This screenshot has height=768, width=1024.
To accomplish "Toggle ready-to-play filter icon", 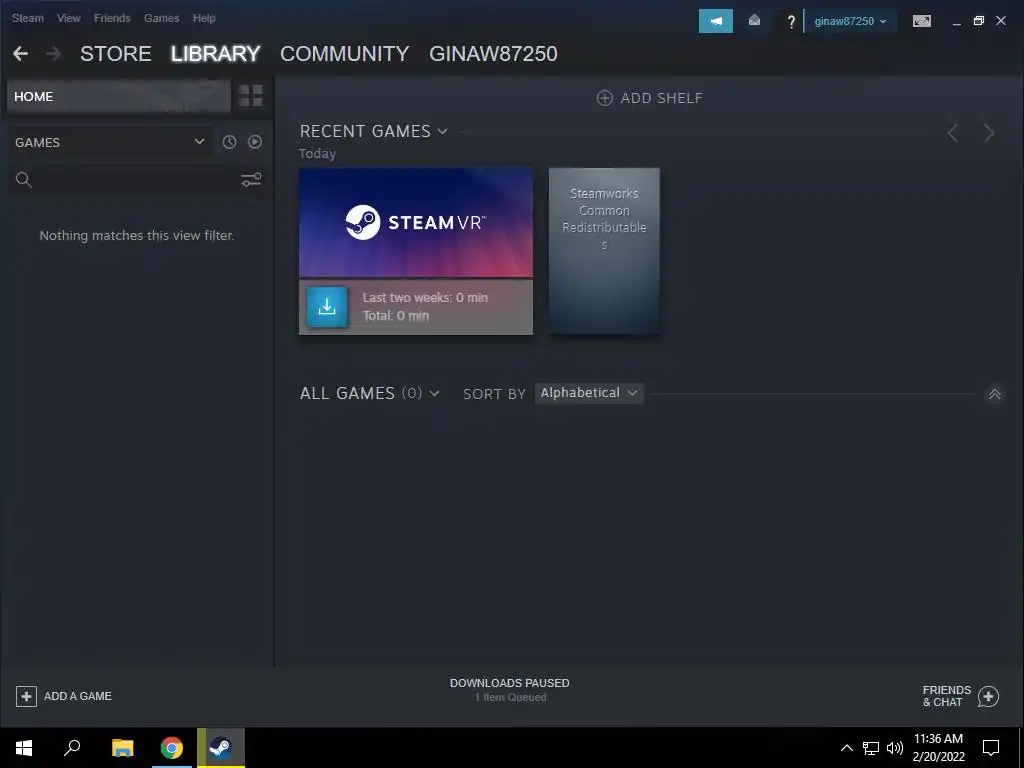I will pyautogui.click(x=255, y=142).
